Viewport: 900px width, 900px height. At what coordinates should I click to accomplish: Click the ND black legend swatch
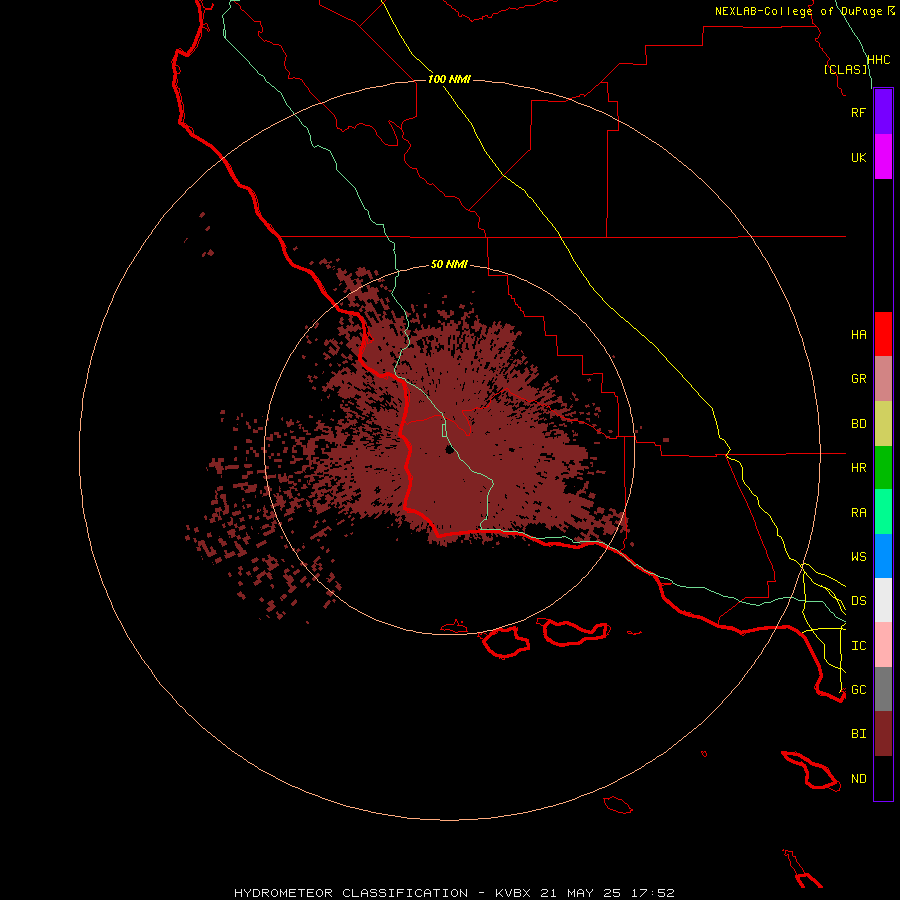[x=883, y=778]
